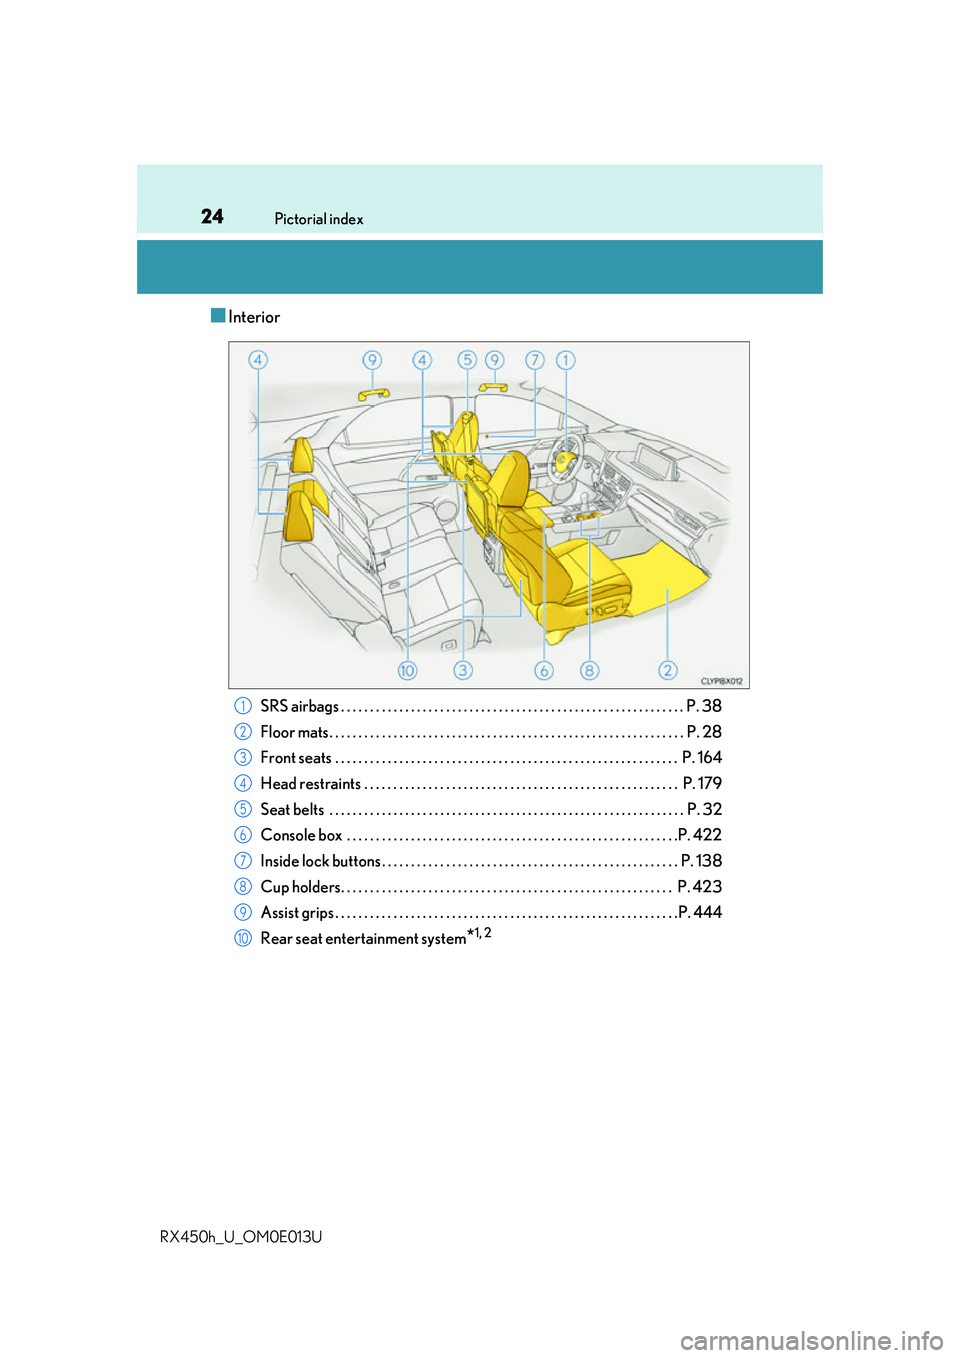This screenshot has width=960, height=1358.
Task: Click page reference P. 422
Action: pyautogui.click(x=700, y=835)
